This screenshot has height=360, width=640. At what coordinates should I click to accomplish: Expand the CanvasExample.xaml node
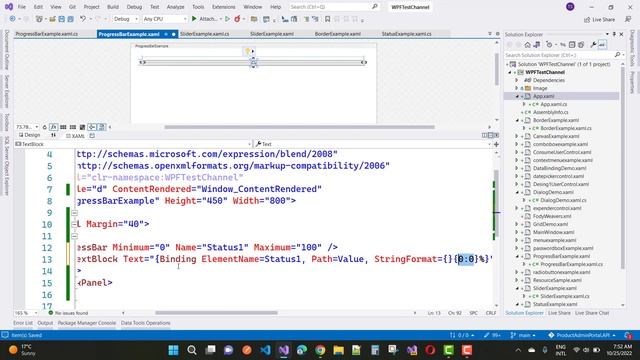[x=517, y=136]
